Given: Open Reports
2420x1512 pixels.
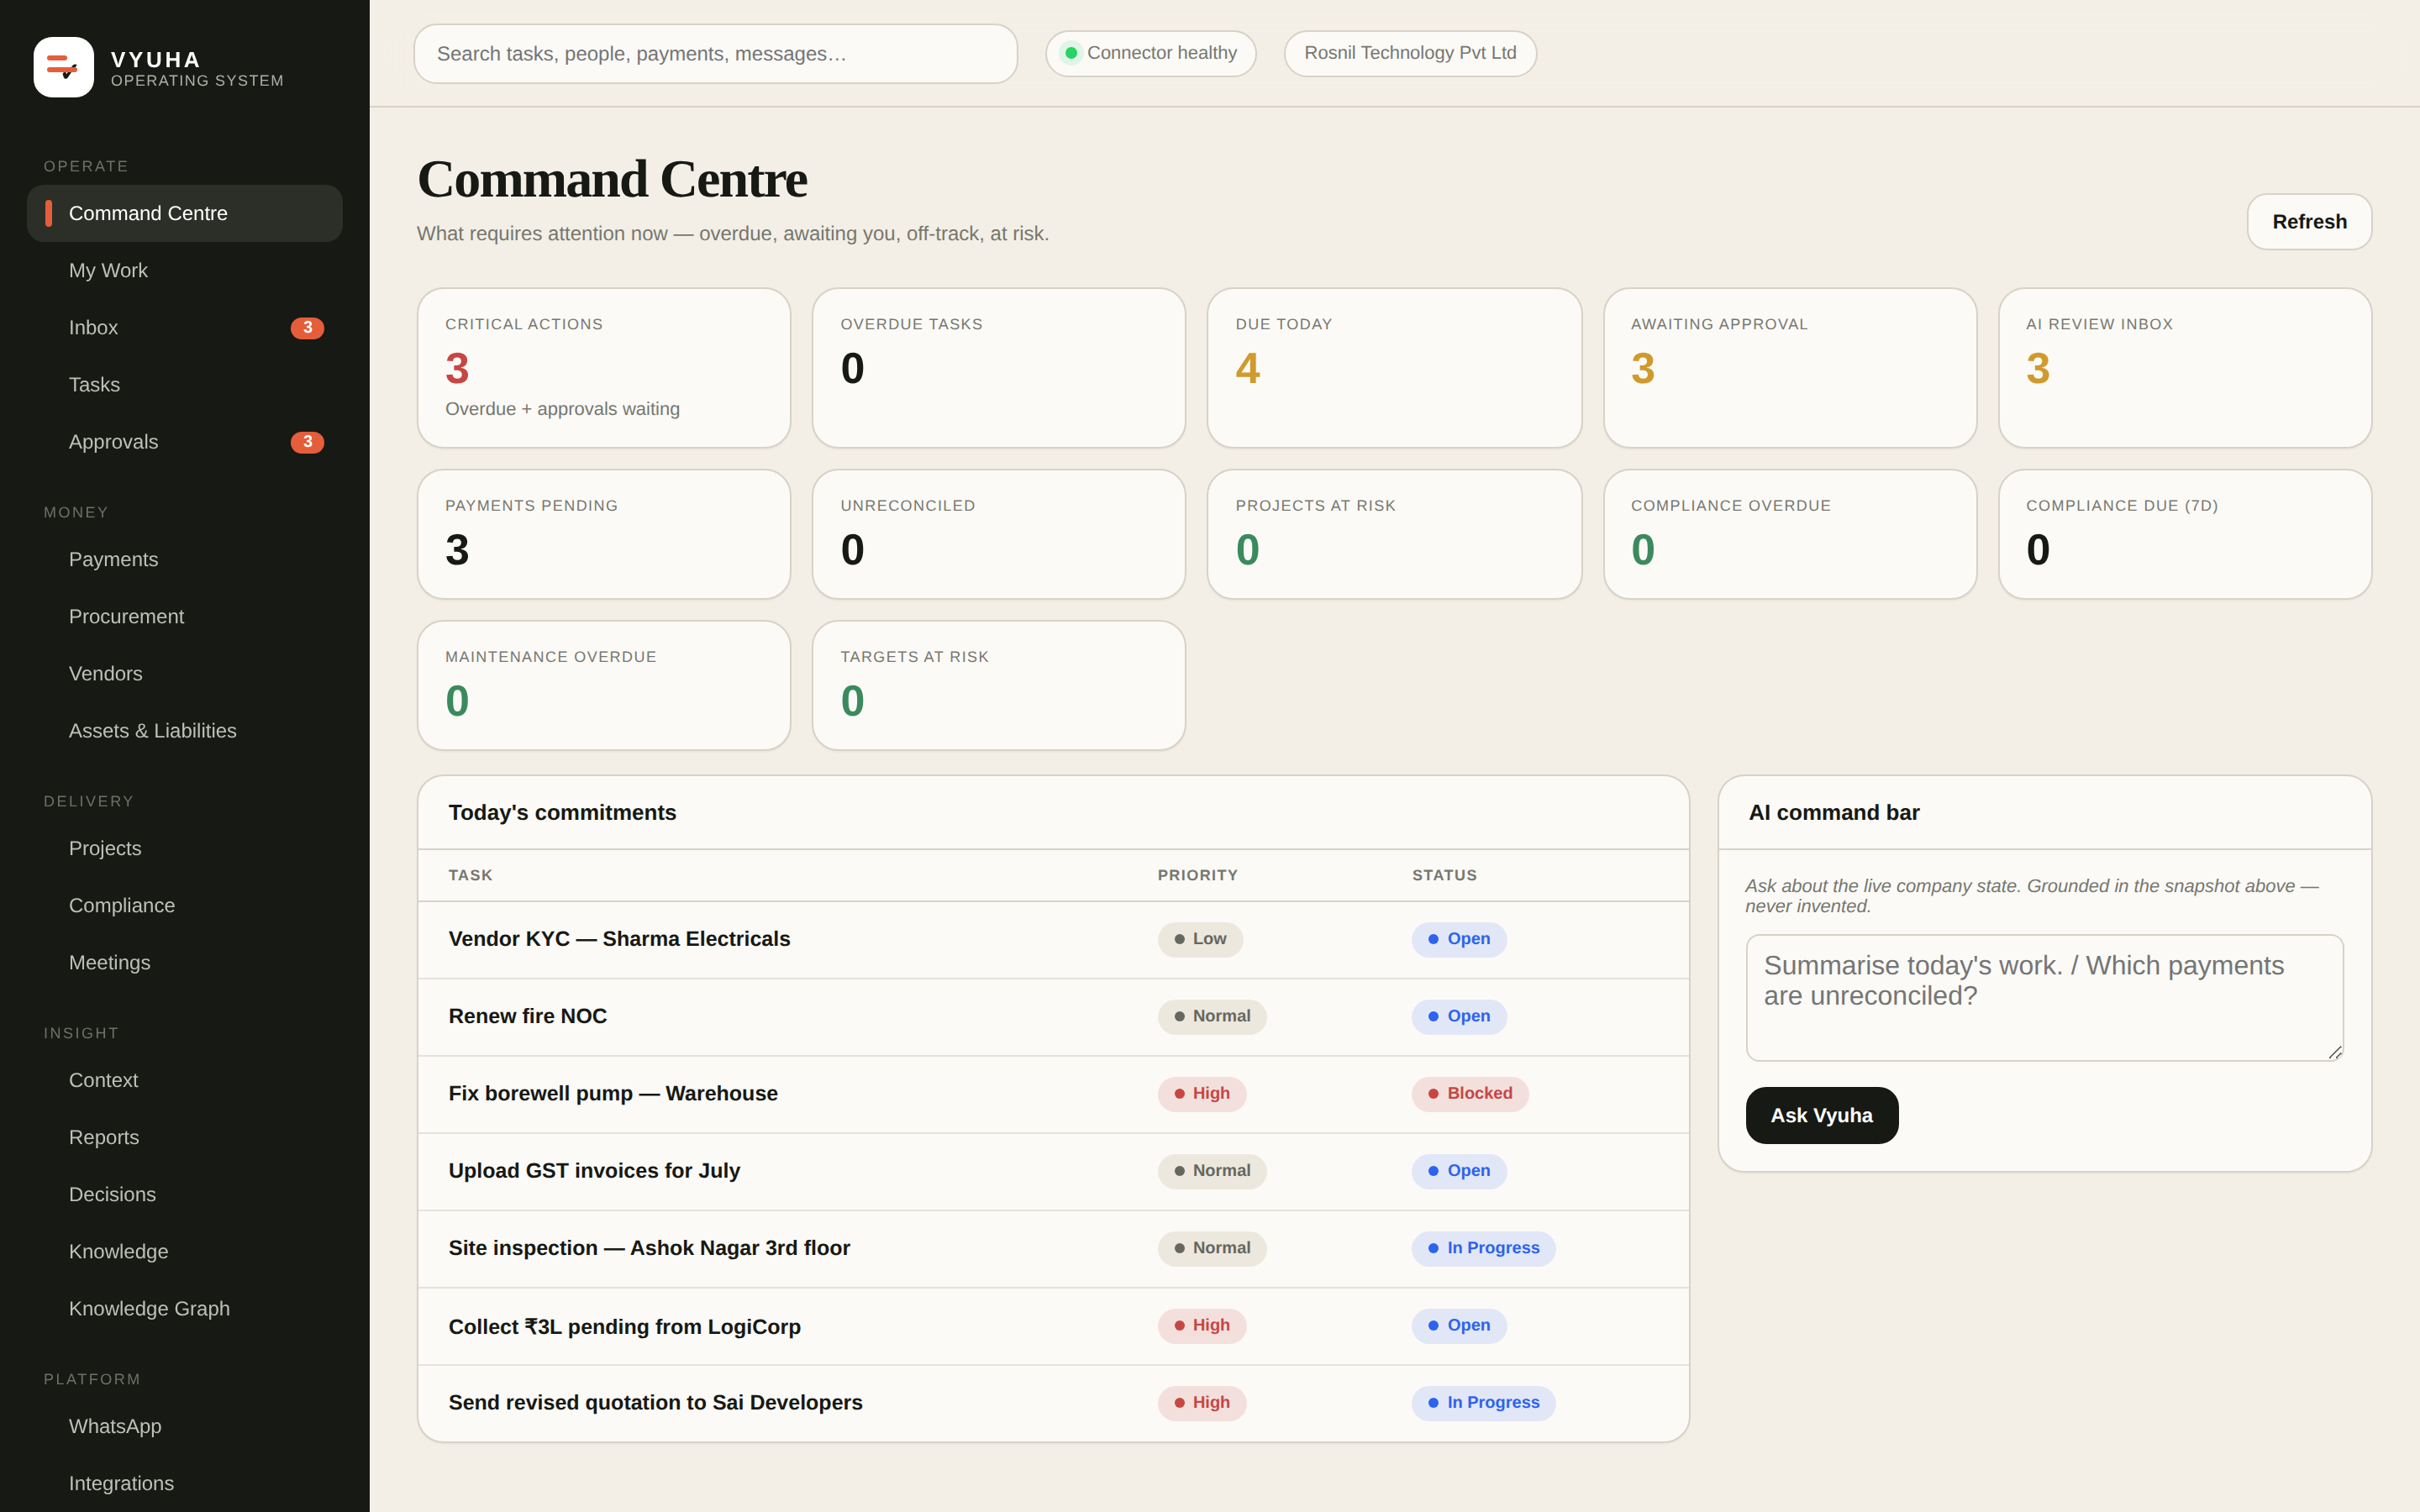Looking at the screenshot, I should (x=185, y=1138).
